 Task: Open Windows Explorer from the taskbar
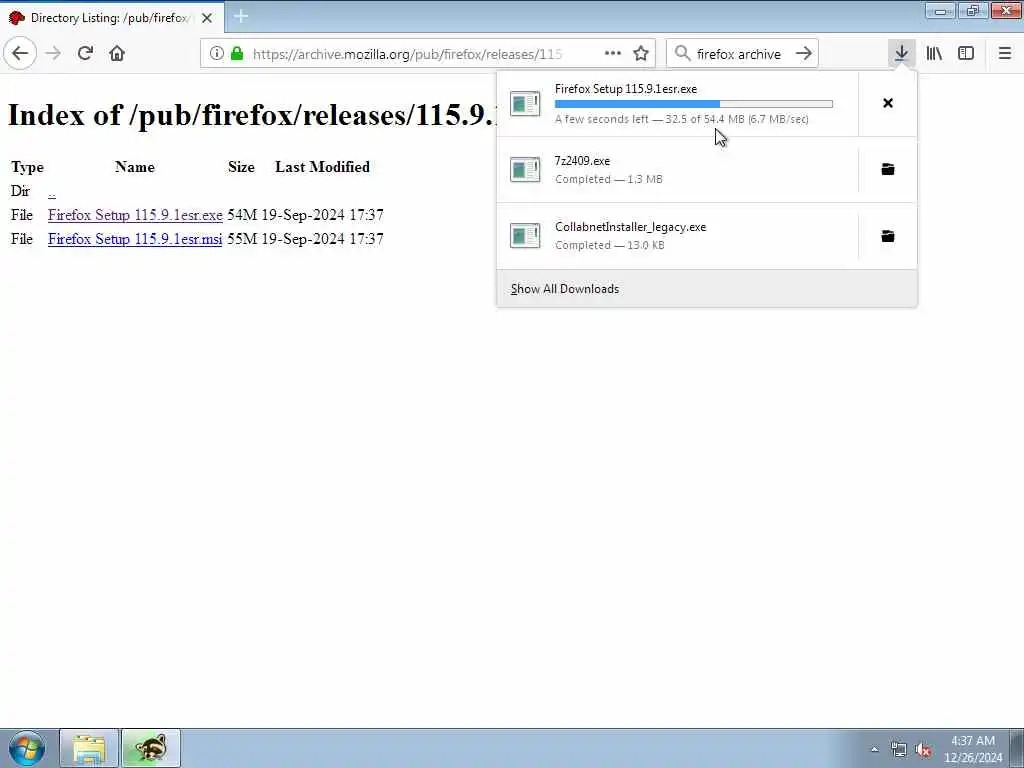89,748
